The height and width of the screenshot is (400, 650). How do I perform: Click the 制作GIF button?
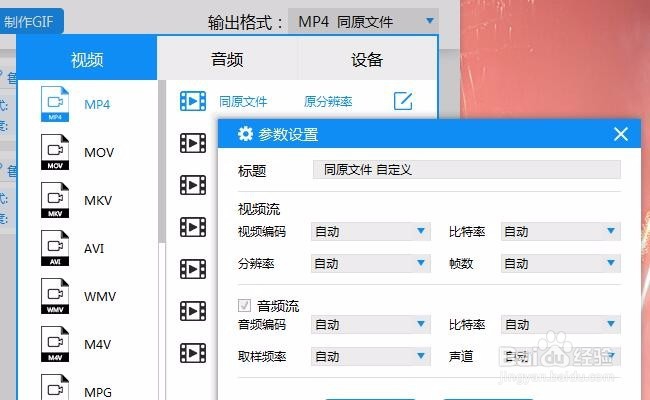point(30,21)
